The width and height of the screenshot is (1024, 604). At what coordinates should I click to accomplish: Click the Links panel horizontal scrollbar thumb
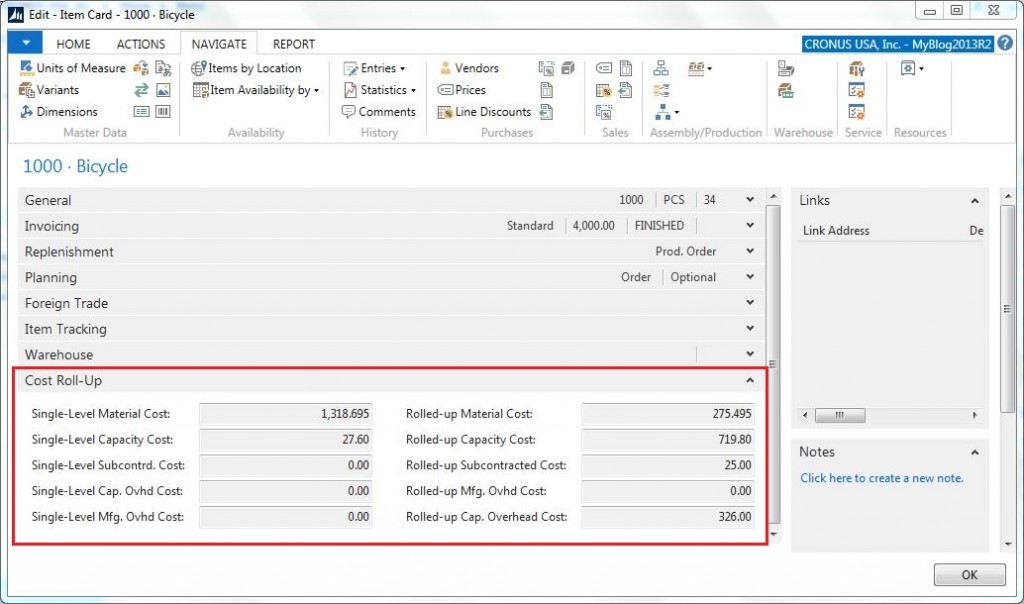coord(840,415)
